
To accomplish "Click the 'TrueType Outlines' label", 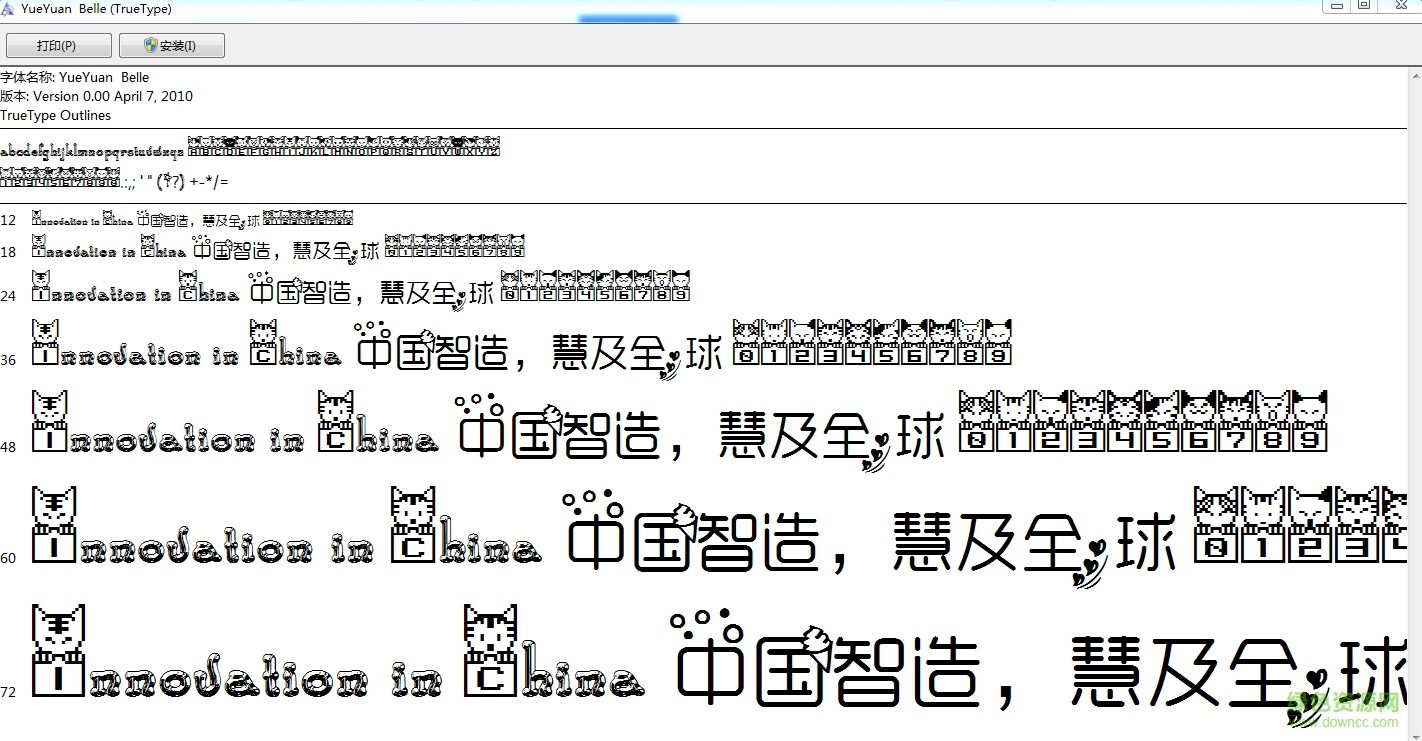I will [x=55, y=115].
